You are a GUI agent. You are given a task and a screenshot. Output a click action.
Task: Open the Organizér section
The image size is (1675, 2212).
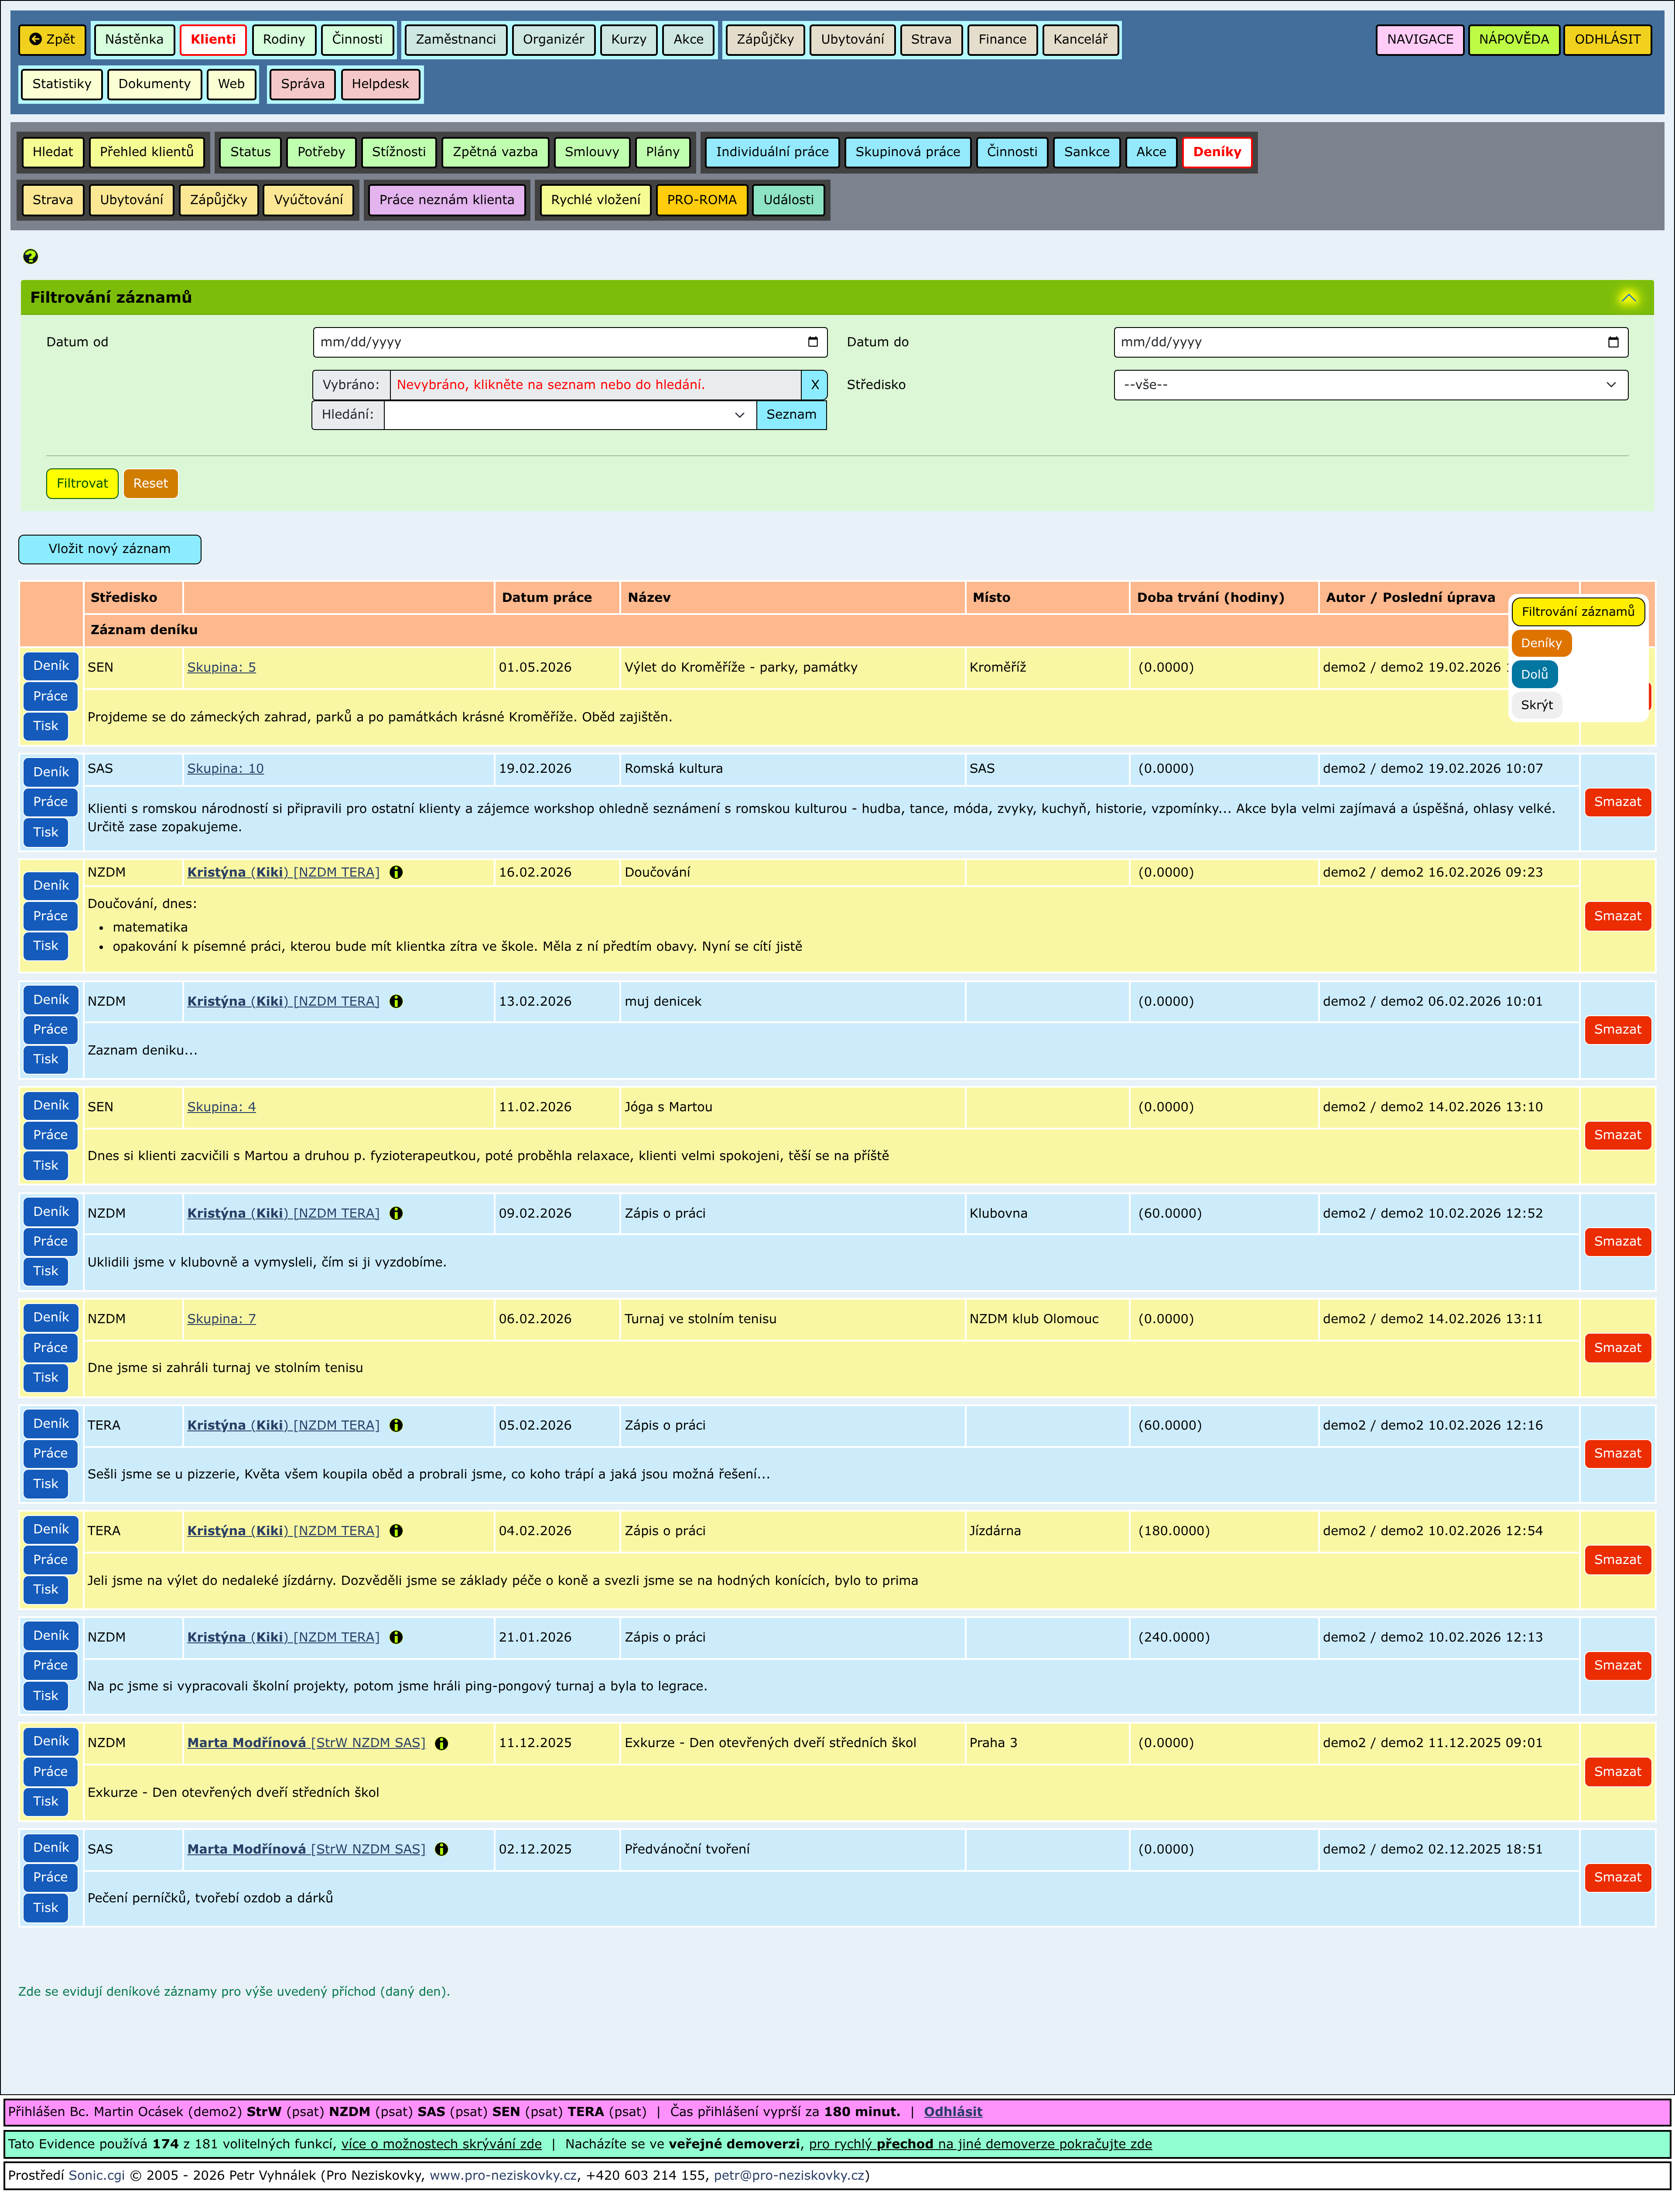[554, 40]
